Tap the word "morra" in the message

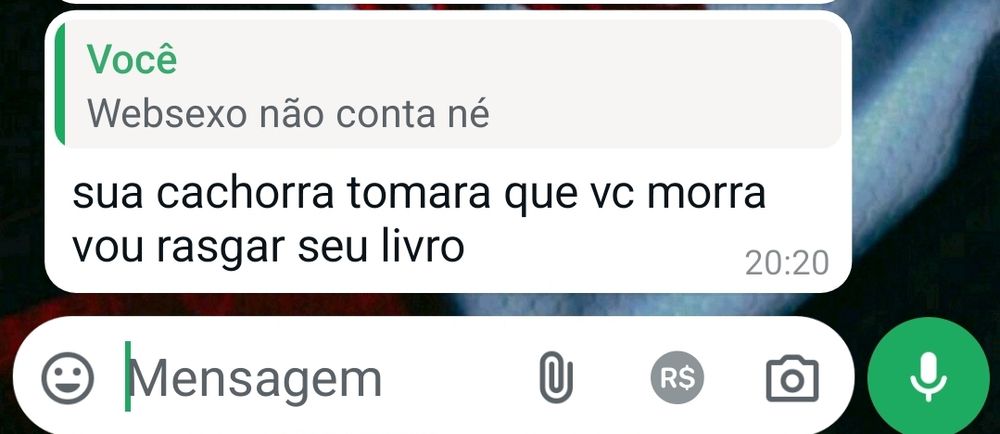pos(707,193)
